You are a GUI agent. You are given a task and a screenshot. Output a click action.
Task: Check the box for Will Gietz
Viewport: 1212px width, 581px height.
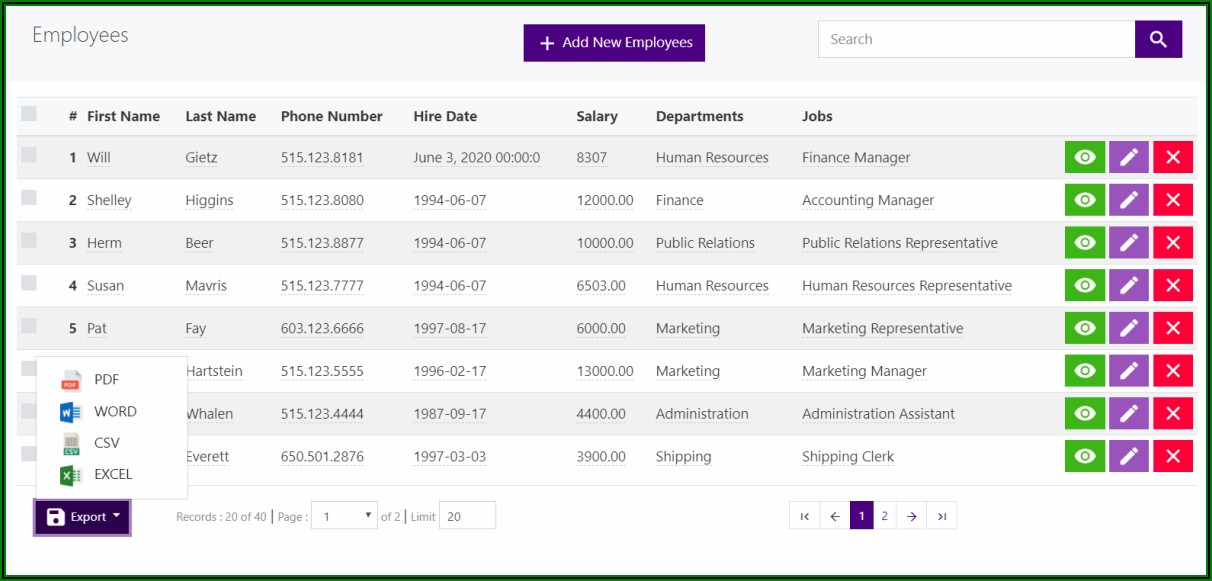pos(29,155)
